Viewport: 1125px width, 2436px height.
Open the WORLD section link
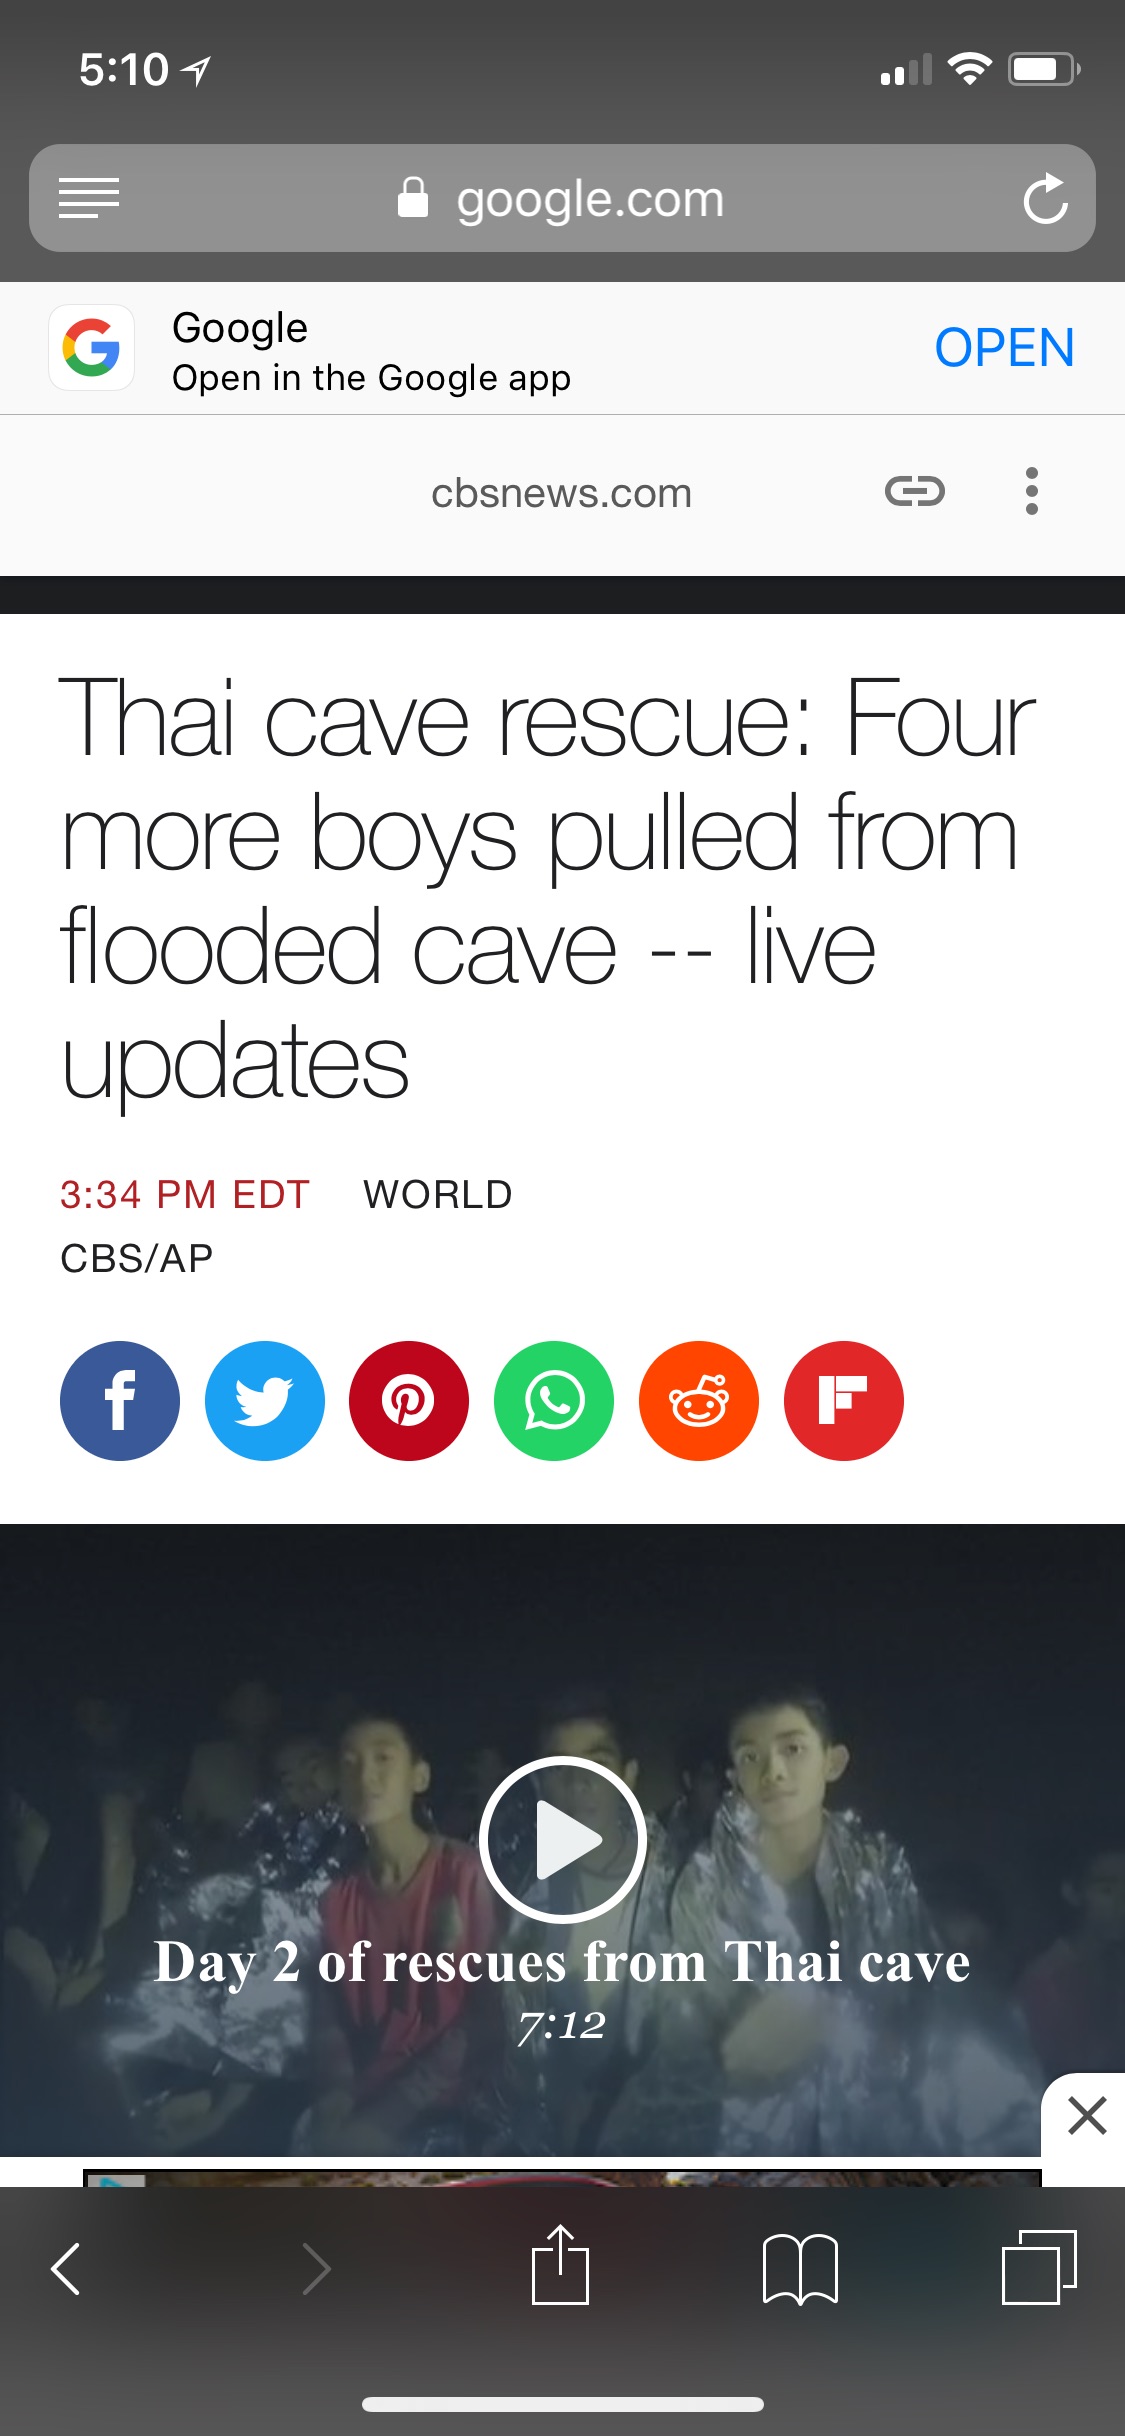pos(438,1194)
